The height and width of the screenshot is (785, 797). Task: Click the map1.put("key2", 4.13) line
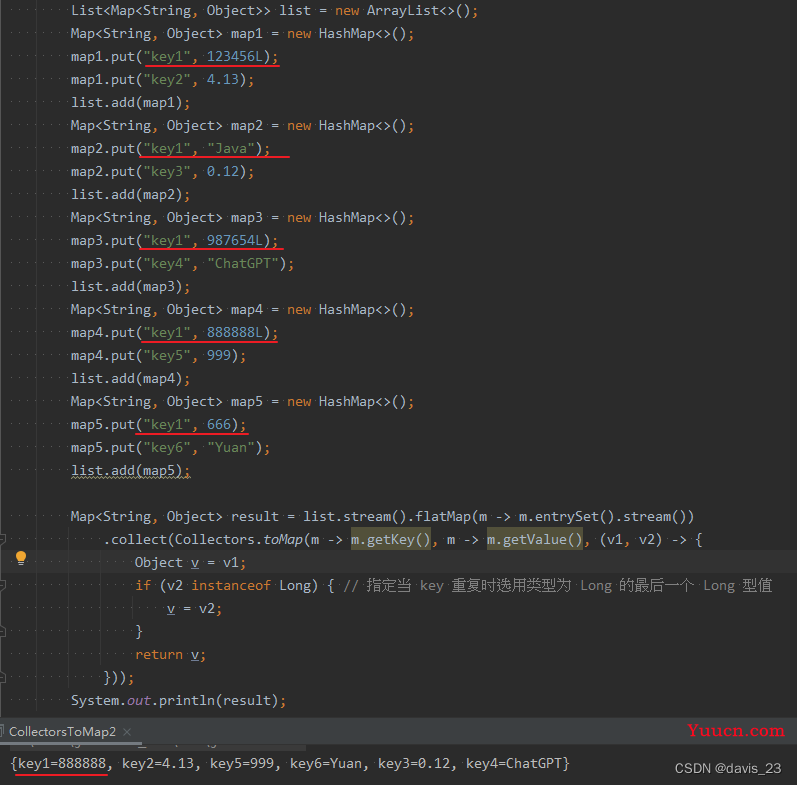click(x=162, y=79)
